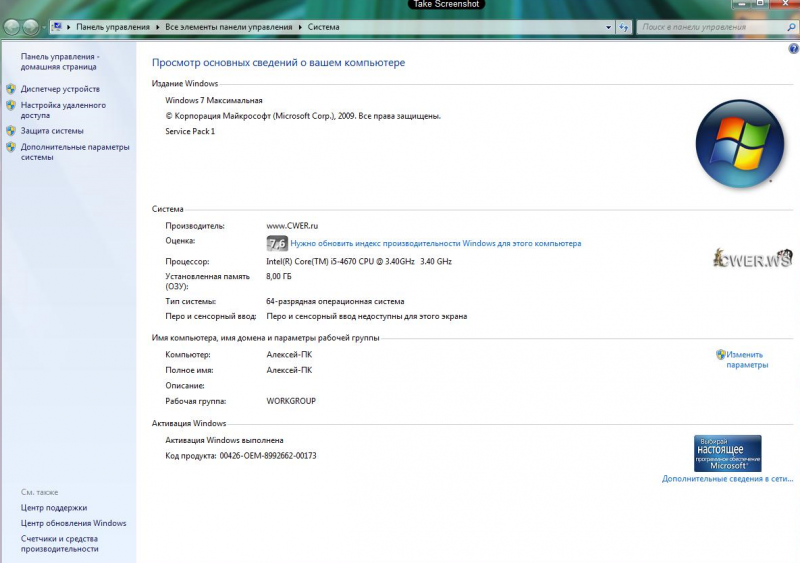Click the Back navigation arrow button
Screen dimensions: 800x563
point(12,27)
